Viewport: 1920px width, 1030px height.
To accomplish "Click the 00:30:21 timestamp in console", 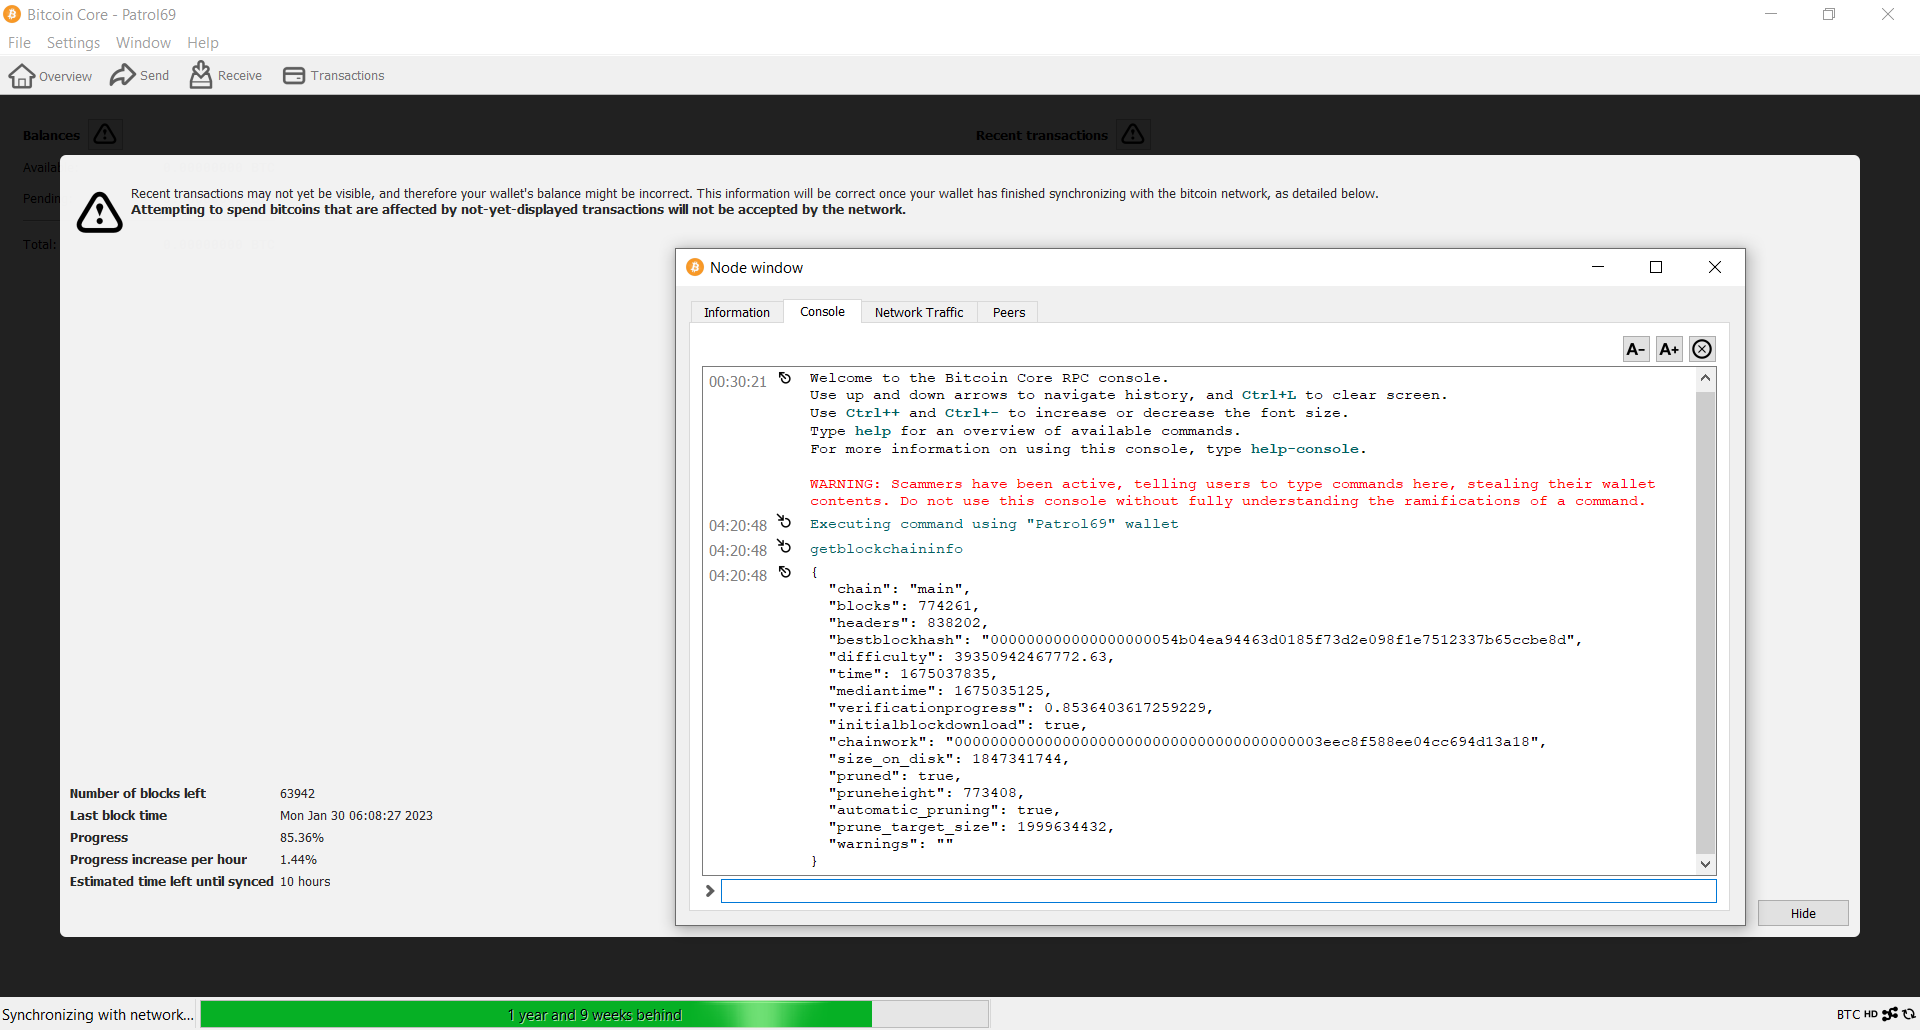I will pos(738,382).
